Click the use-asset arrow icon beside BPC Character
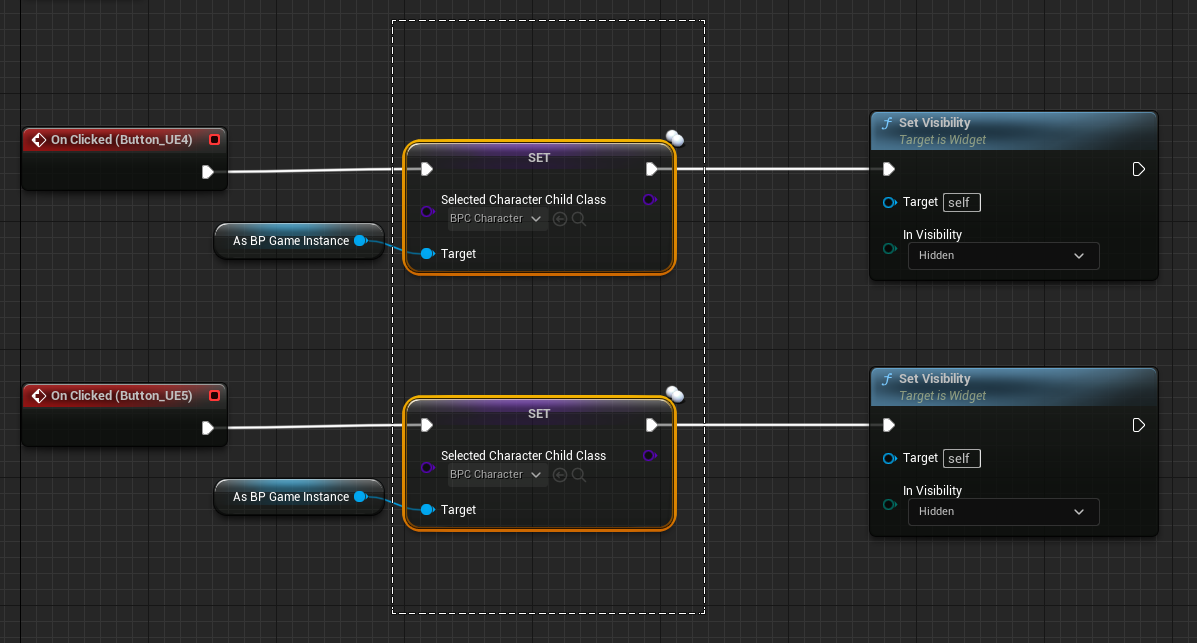The width and height of the screenshot is (1197, 643). [x=559, y=218]
